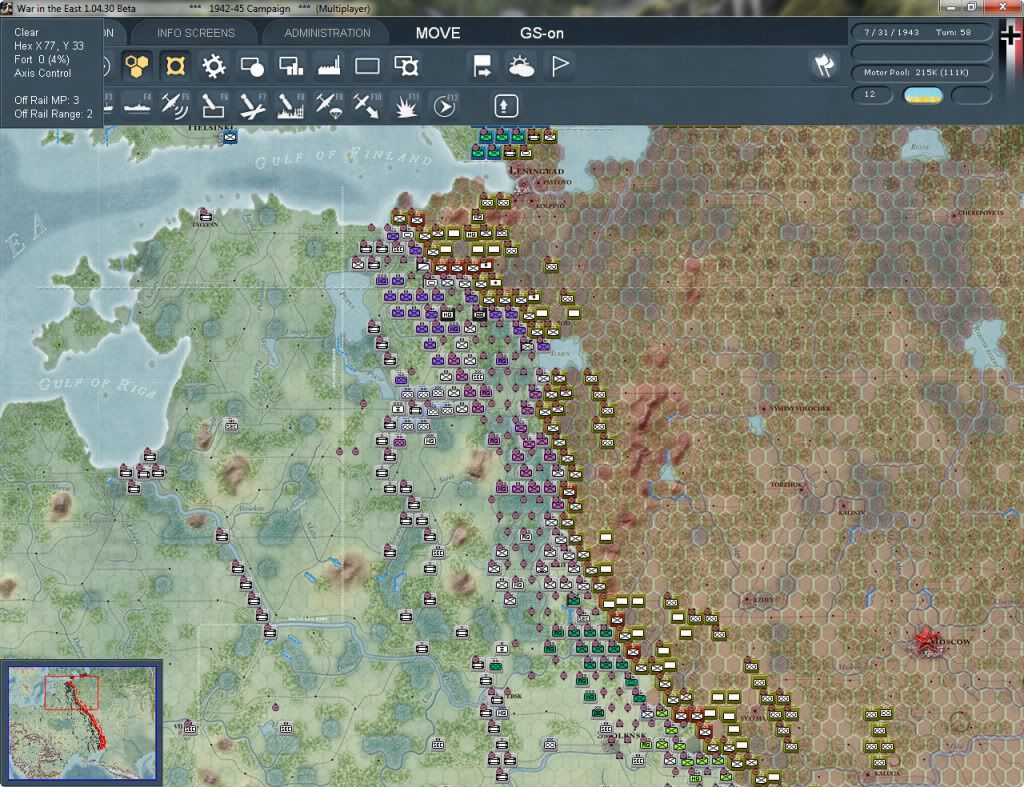
Task: Click the minimap overview in the corner
Action: click(x=82, y=722)
